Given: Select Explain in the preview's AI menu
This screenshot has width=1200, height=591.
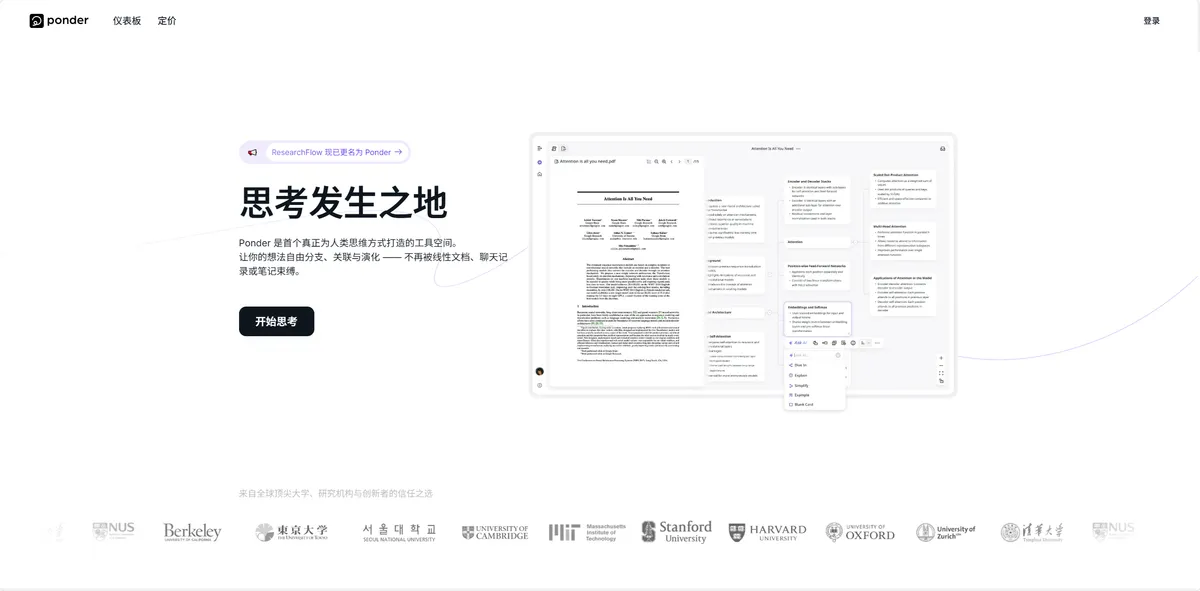Looking at the screenshot, I should 802,375.
